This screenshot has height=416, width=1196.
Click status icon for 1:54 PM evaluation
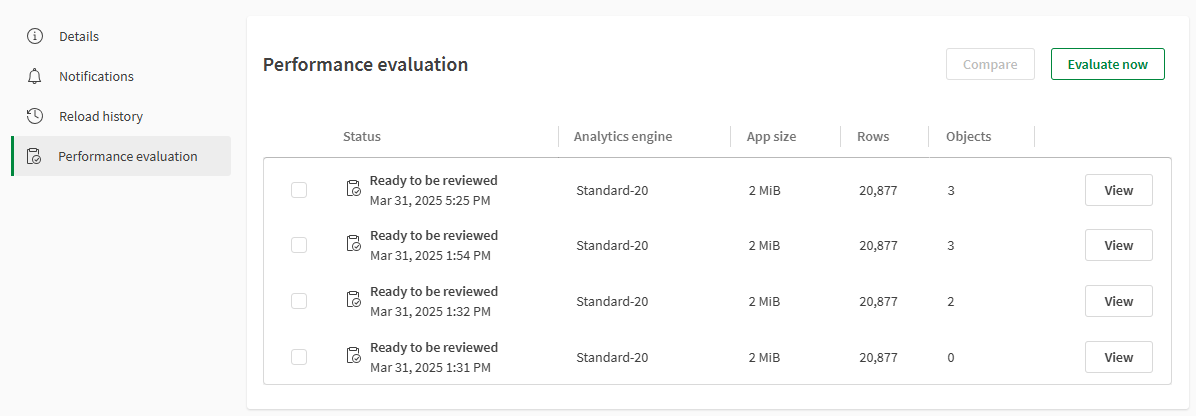click(x=353, y=244)
